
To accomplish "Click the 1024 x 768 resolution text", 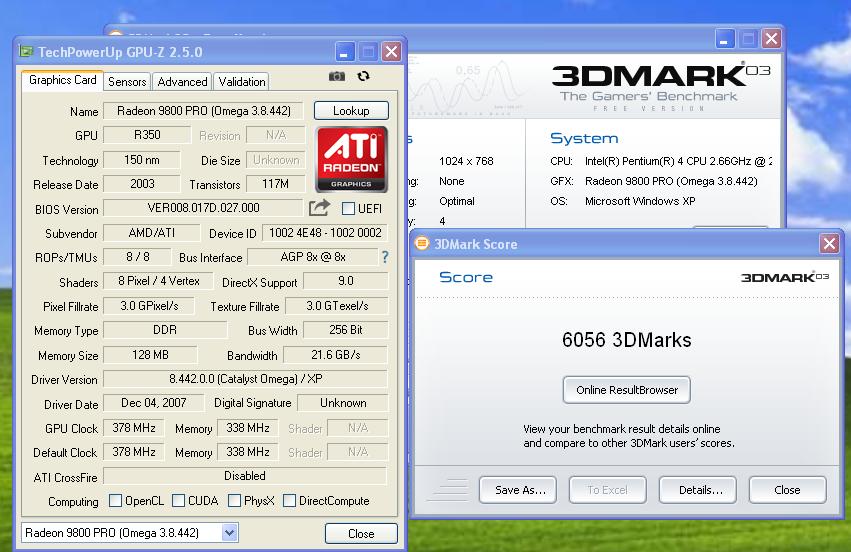I will [x=466, y=161].
